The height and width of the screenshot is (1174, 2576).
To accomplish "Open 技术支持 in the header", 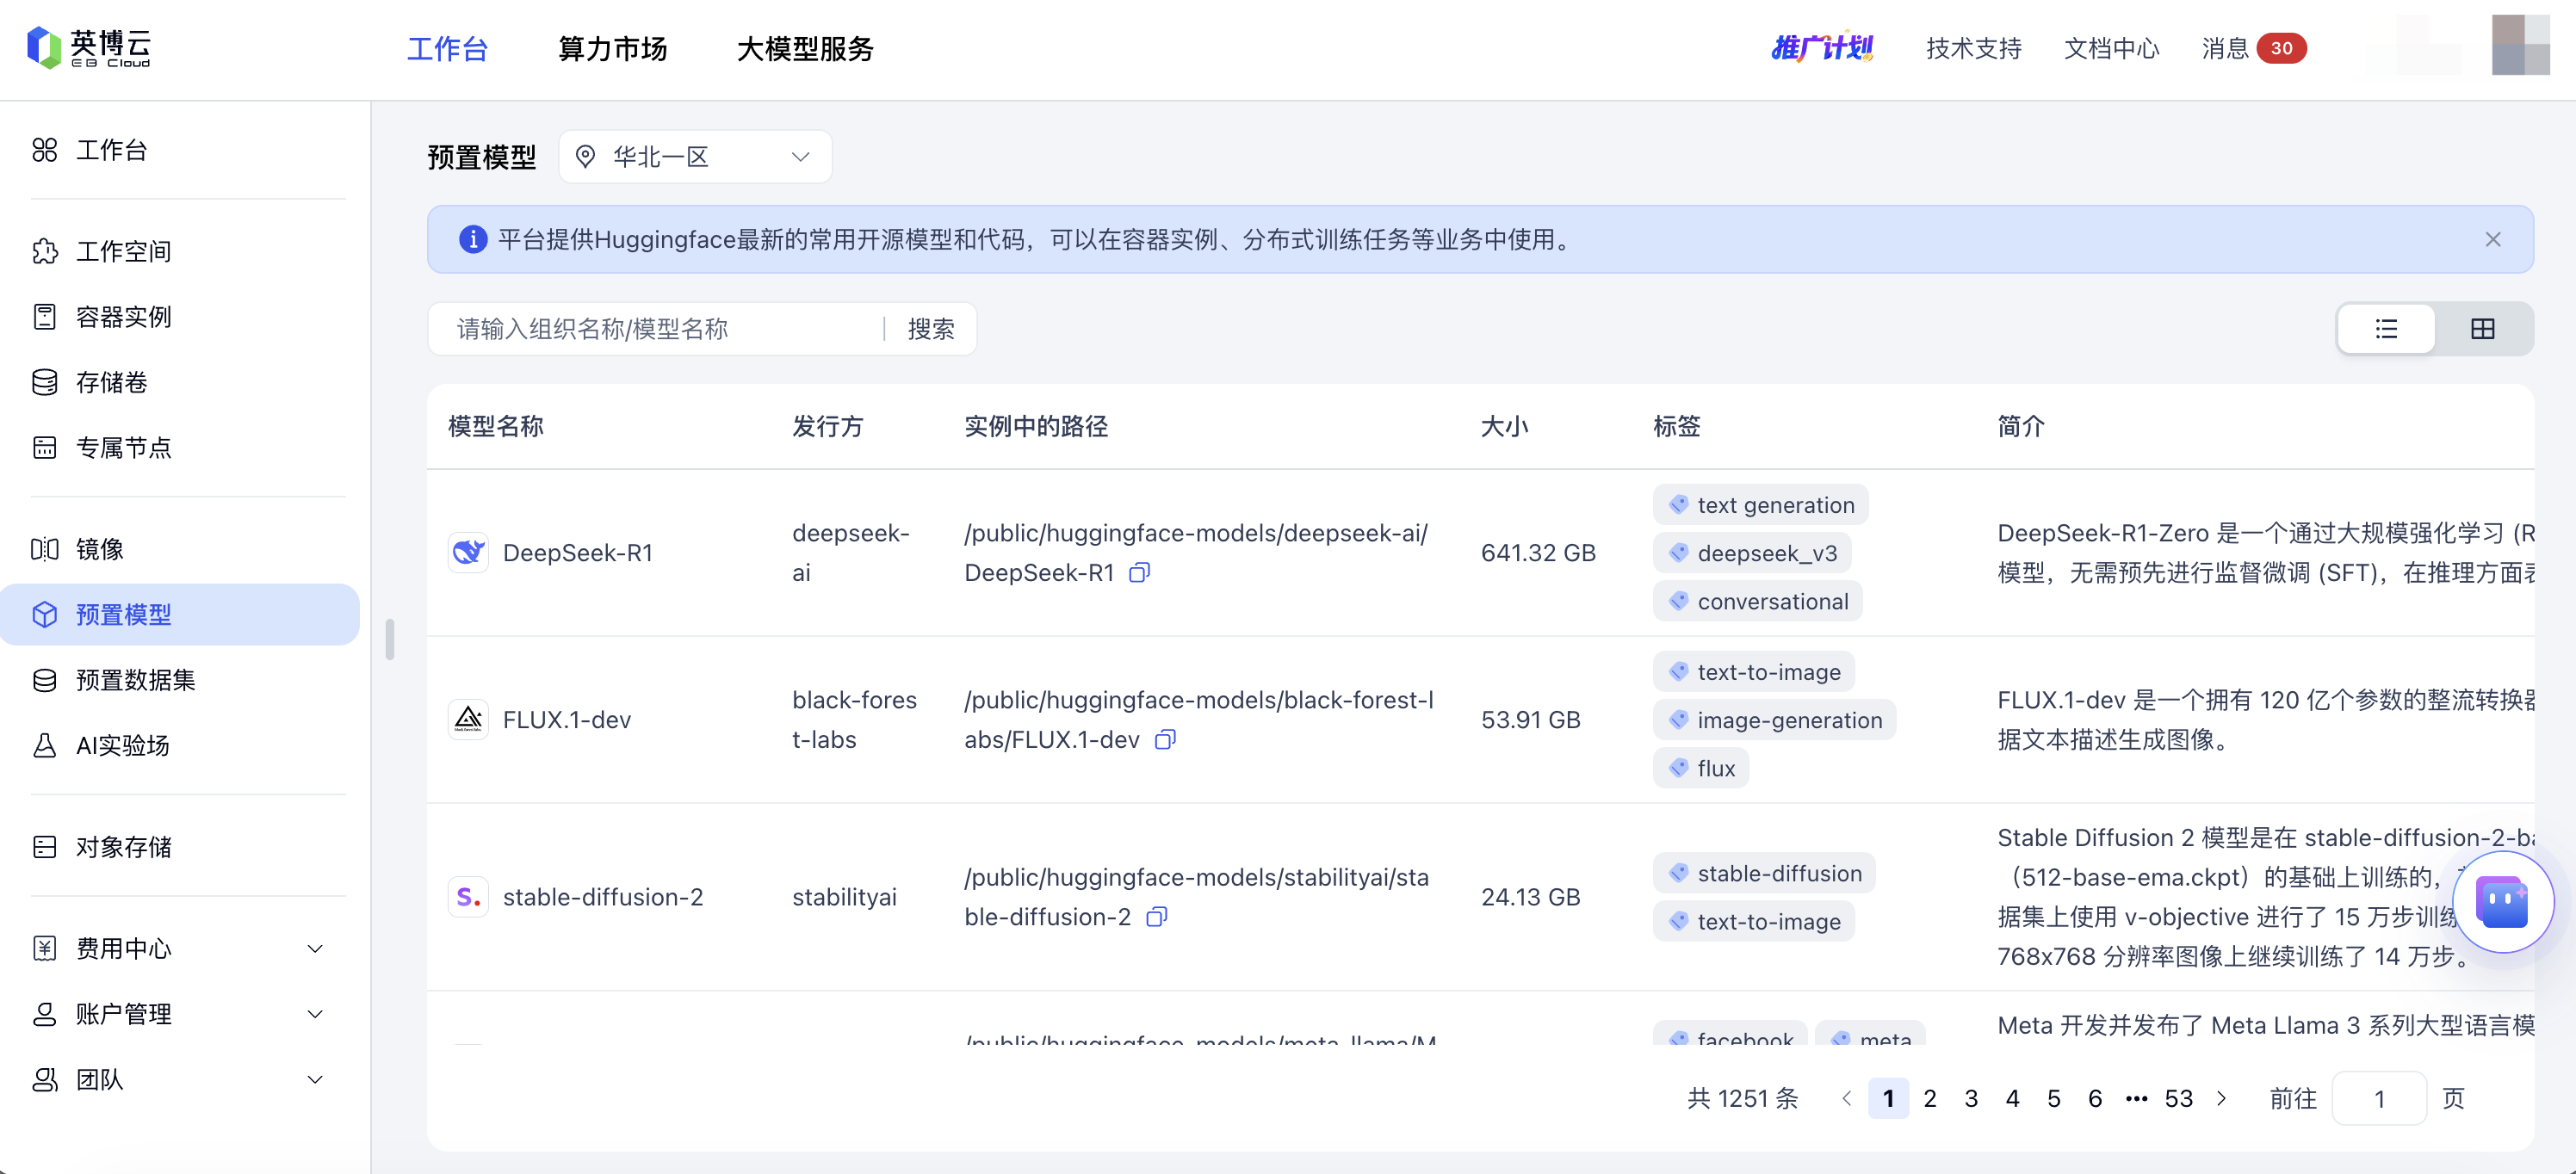I will pyautogui.click(x=1974, y=48).
